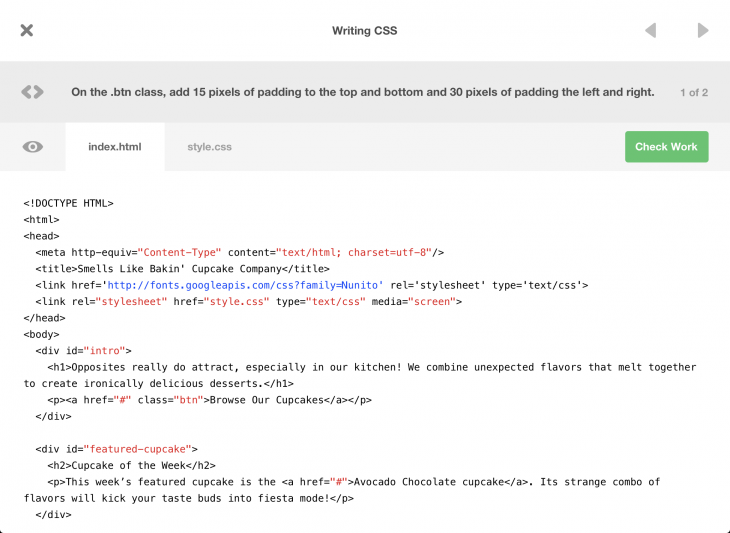Click the code brackets icon beside instructions
The width and height of the screenshot is (730, 533).
tap(33, 92)
